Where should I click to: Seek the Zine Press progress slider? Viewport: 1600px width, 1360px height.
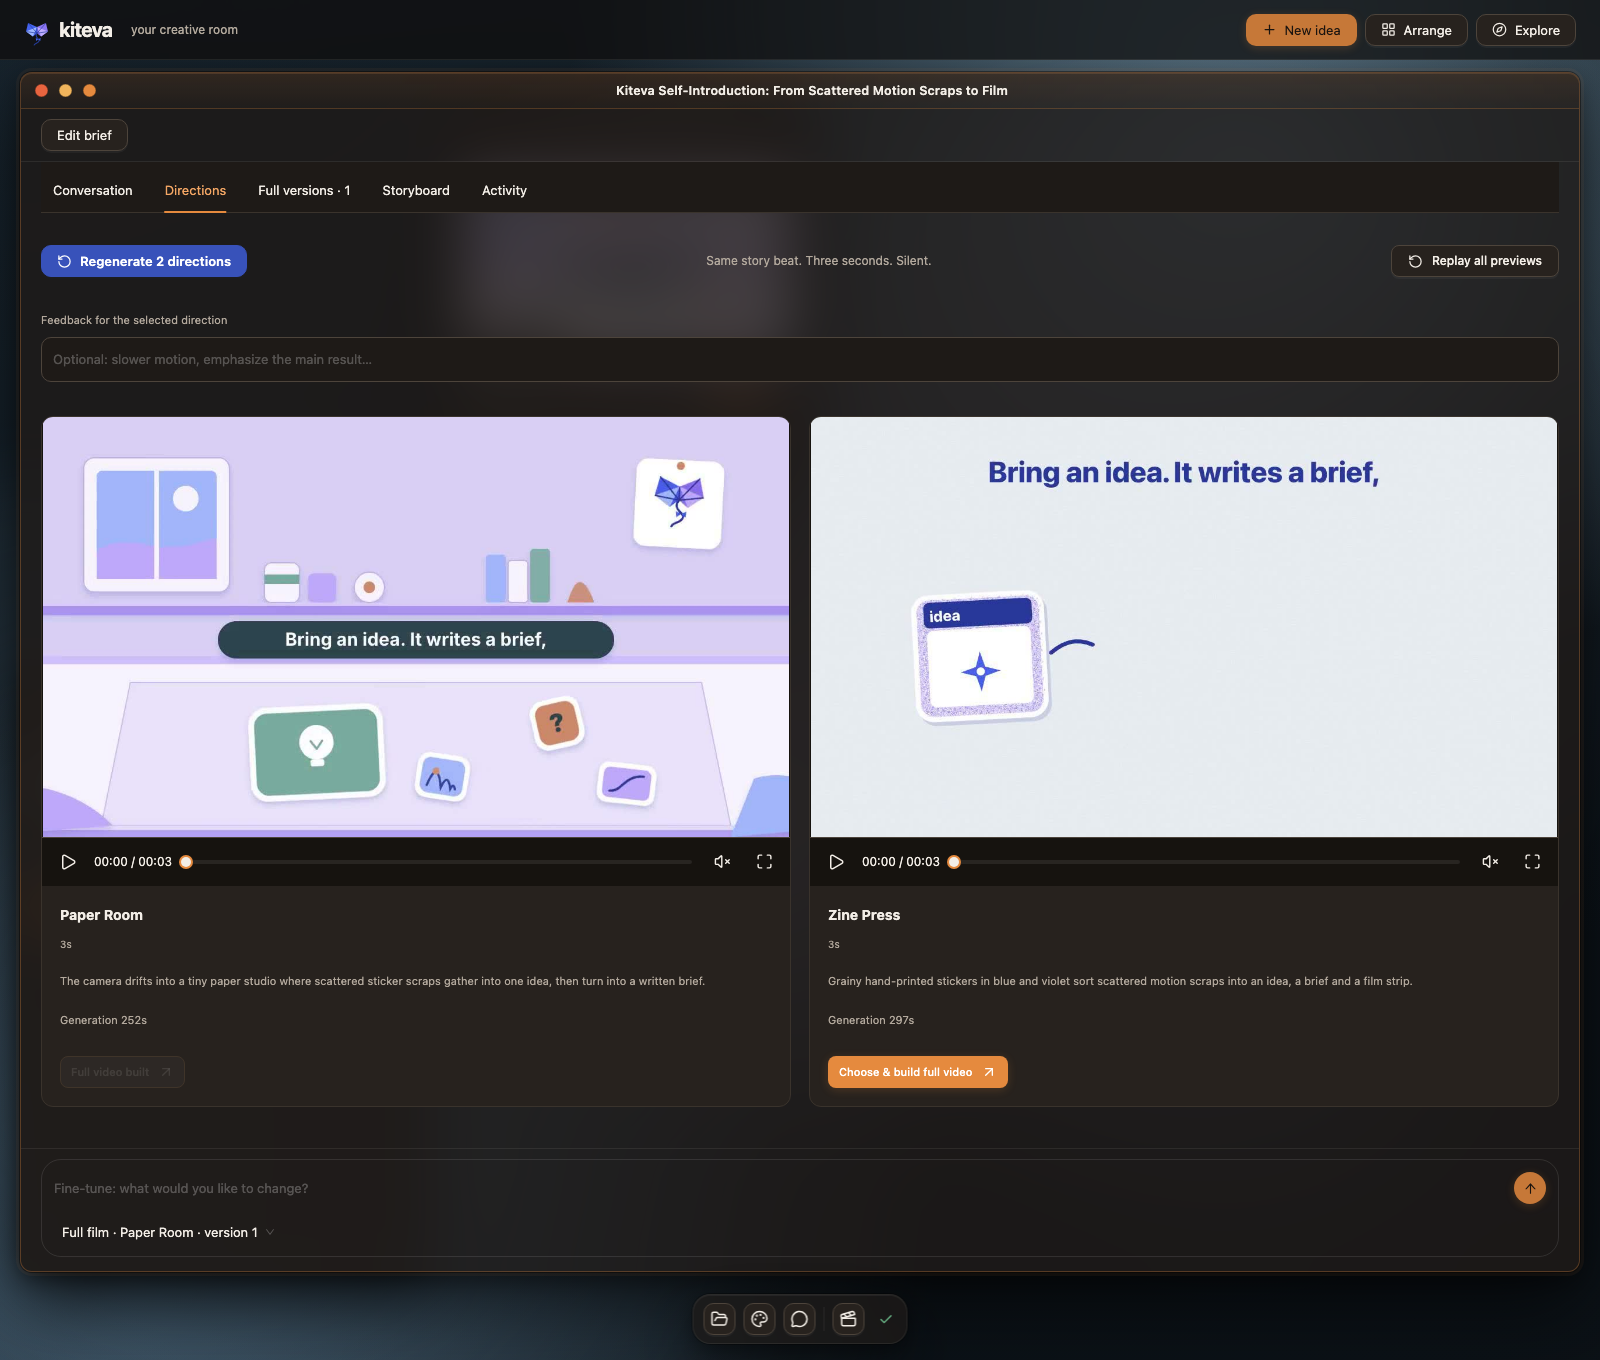(x=1204, y=862)
